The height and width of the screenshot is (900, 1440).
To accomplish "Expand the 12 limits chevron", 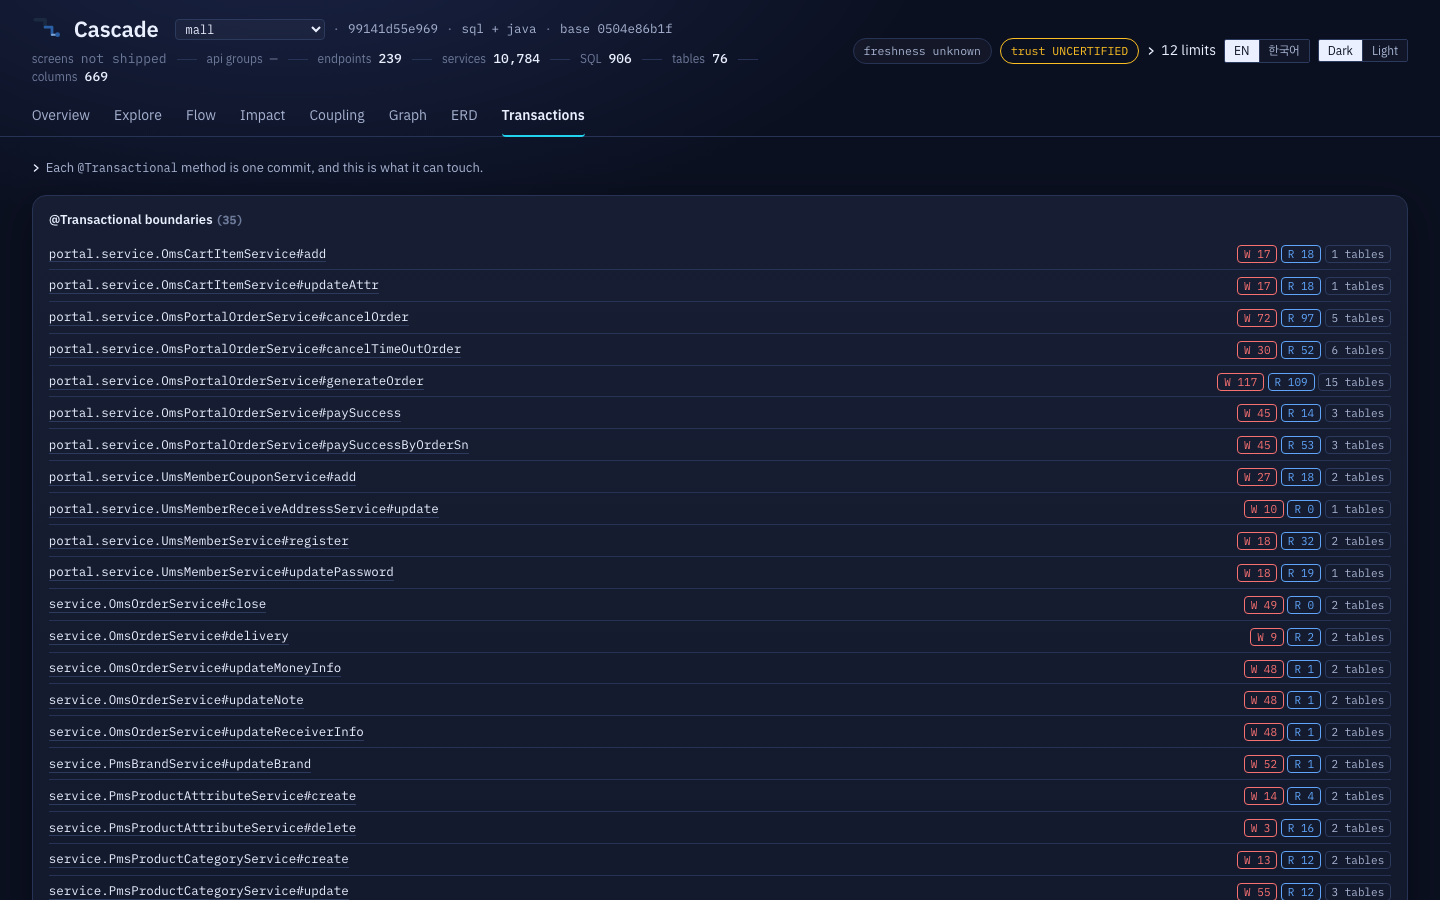I will (x=1151, y=51).
